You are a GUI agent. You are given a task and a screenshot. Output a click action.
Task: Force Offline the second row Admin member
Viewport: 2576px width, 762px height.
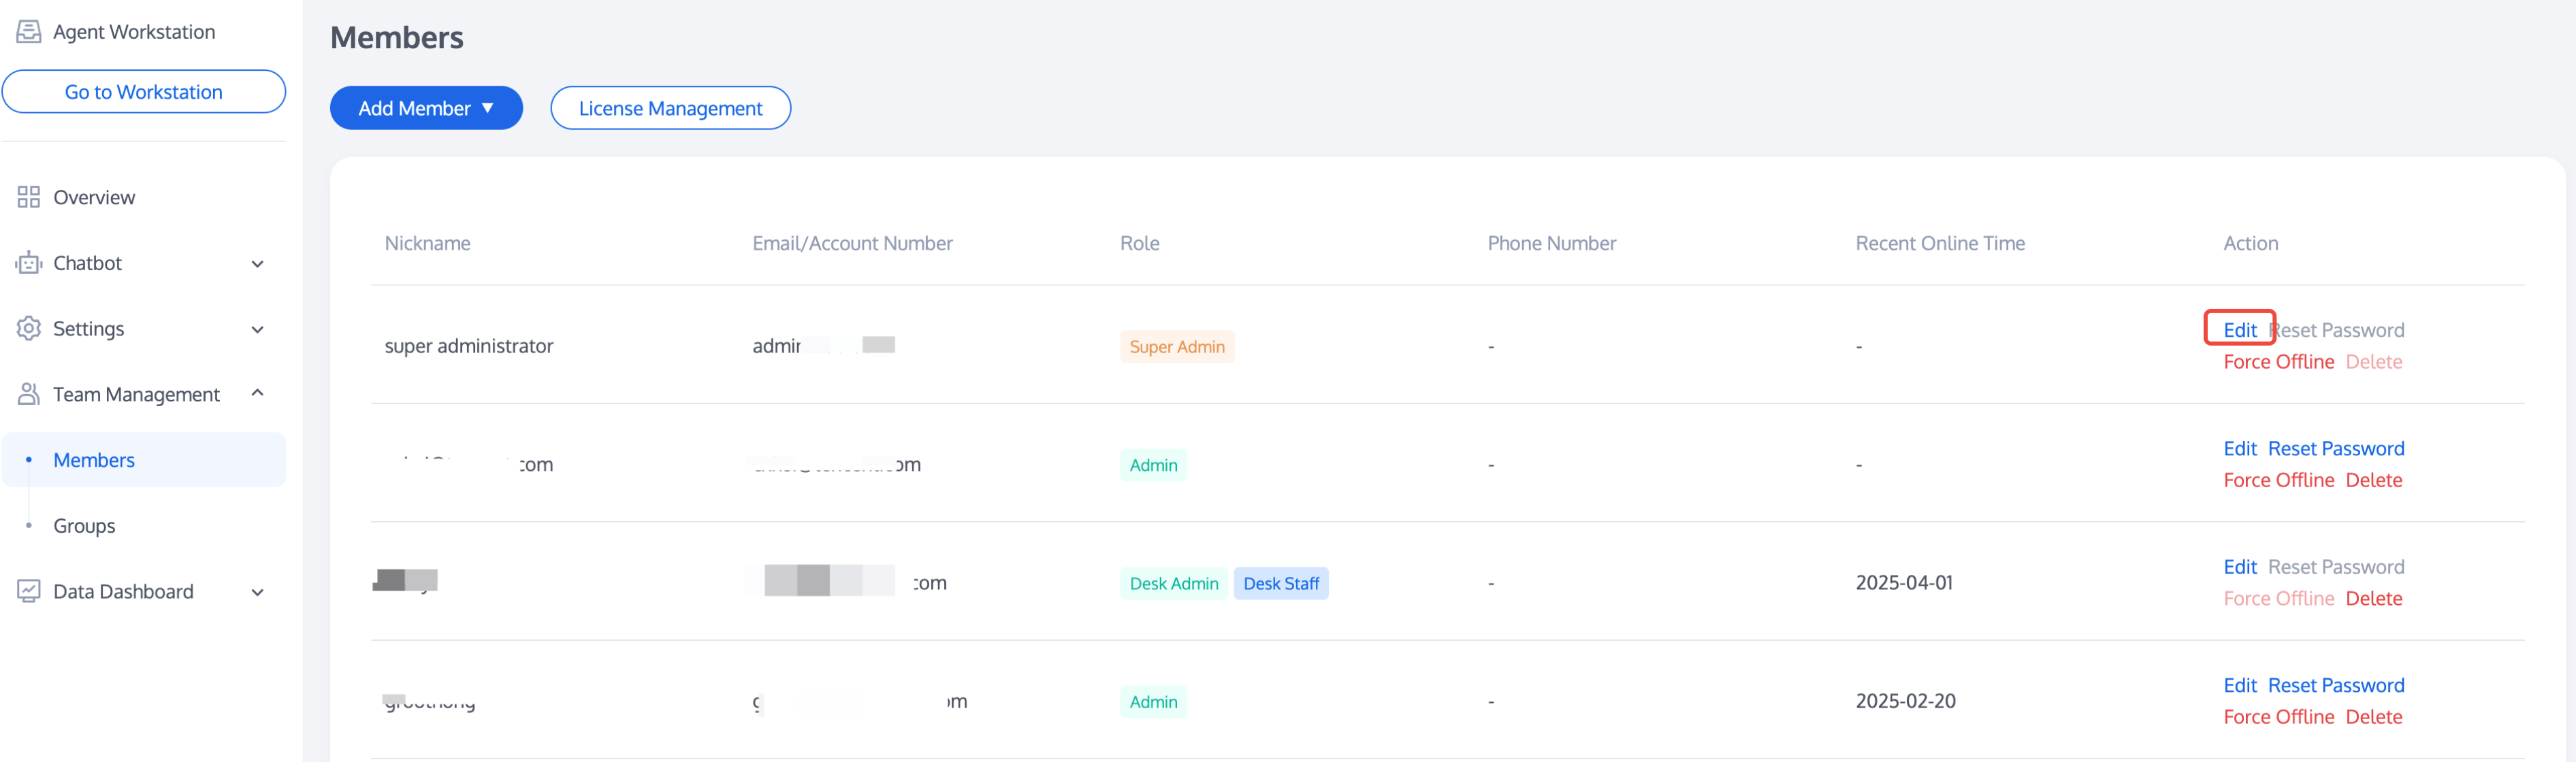[2278, 480]
